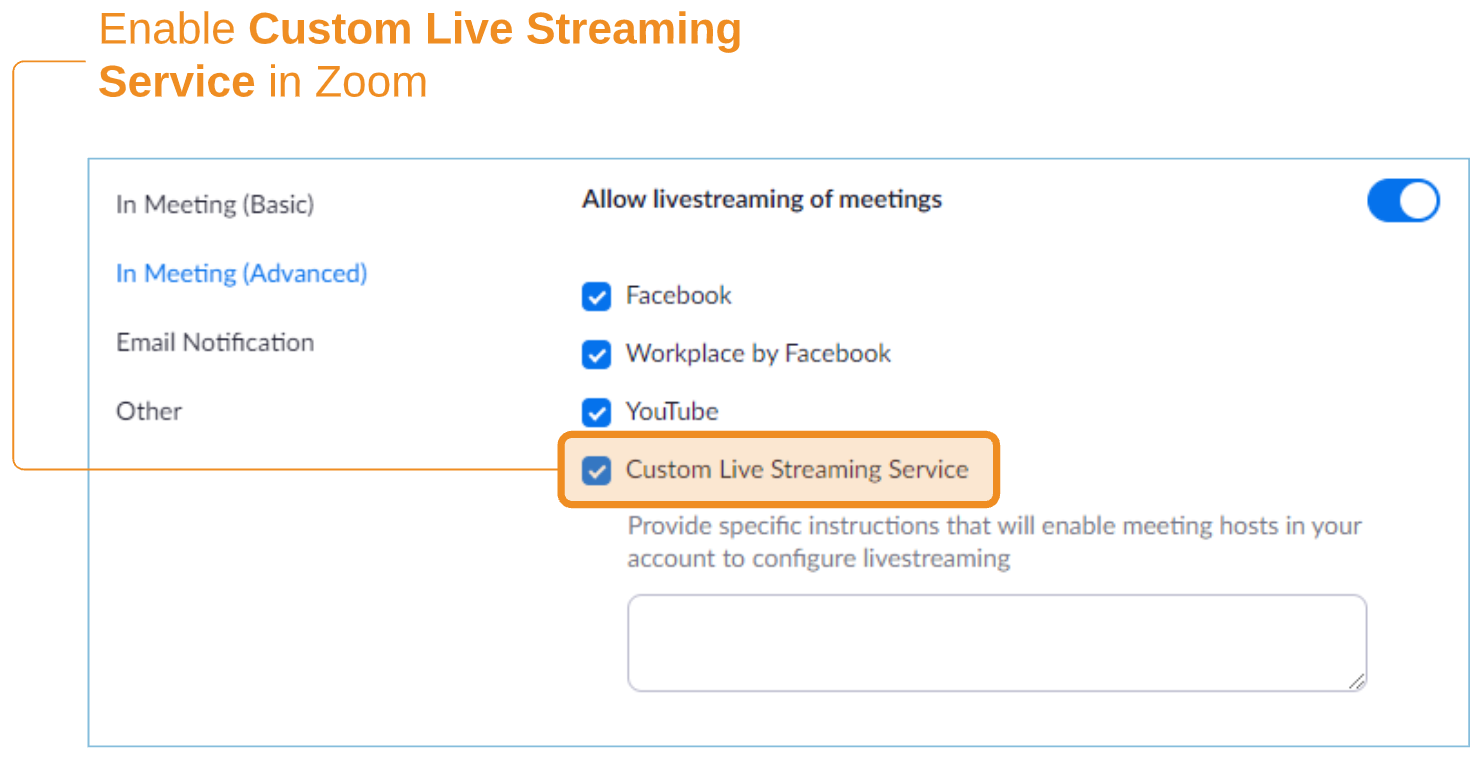Uncheck the Facebook streaming option
The image size is (1484, 763).
click(596, 296)
